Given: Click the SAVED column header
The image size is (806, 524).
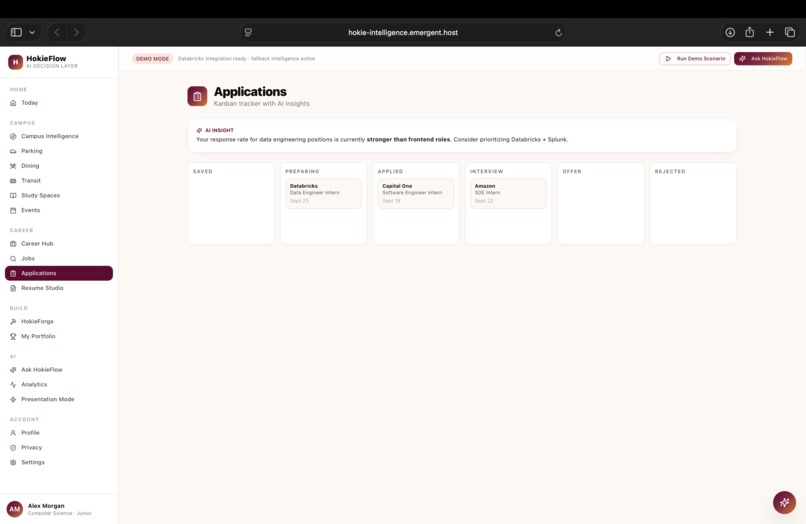Looking at the screenshot, I should pyautogui.click(x=203, y=172).
